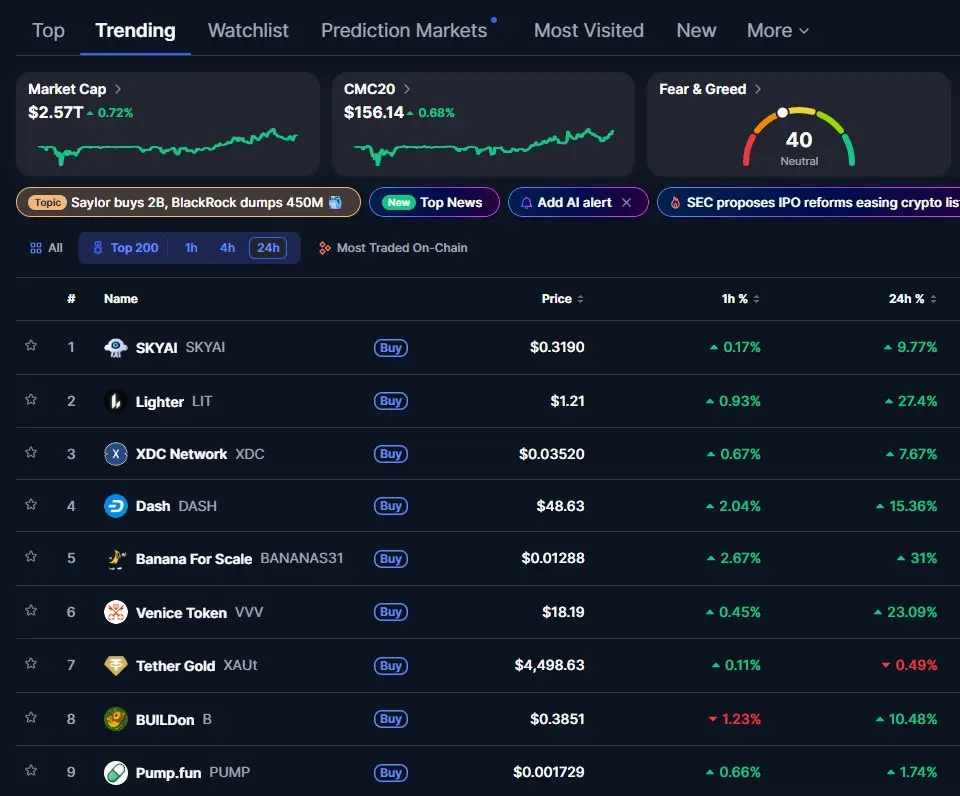This screenshot has height=796, width=960.
Task: Open the Top News chip
Action: tap(434, 203)
